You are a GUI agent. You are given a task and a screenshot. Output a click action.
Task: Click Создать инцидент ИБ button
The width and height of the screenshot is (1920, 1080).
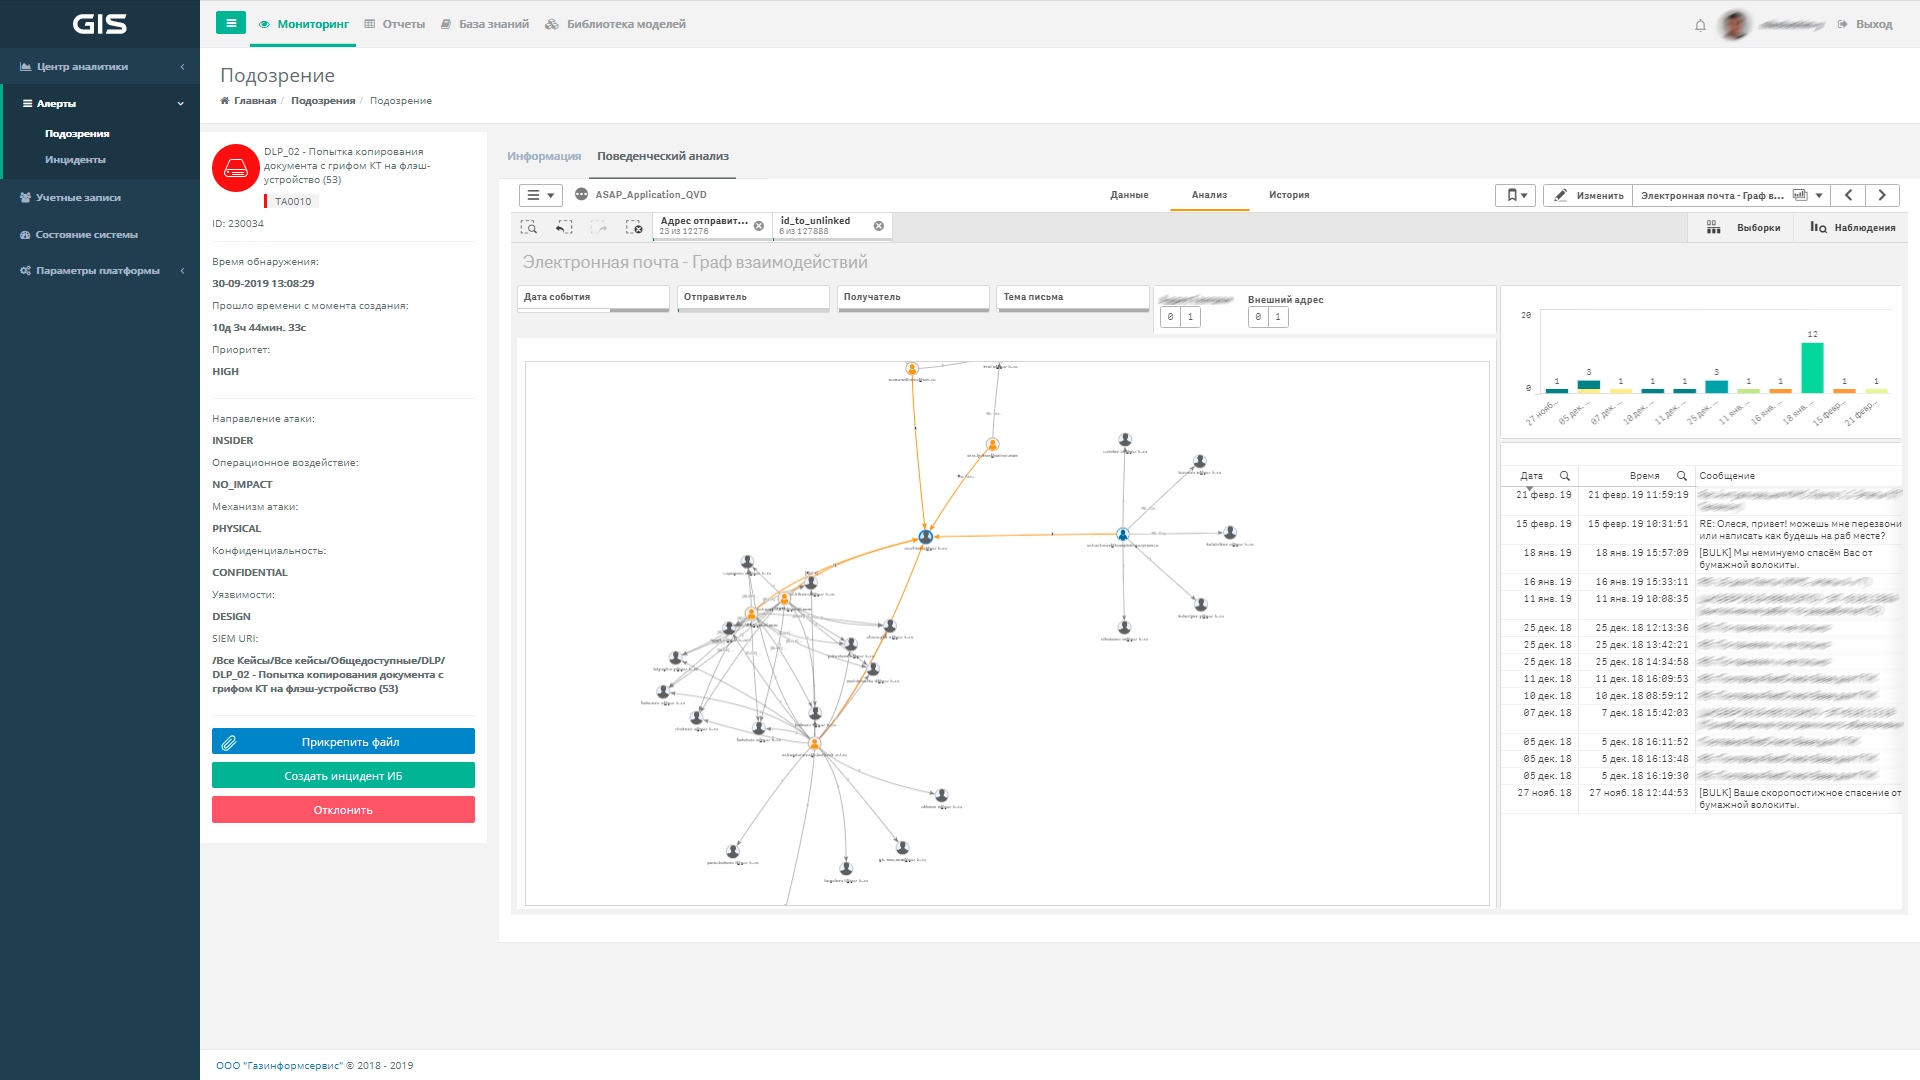pyautogui.click(x=343, y=776)
